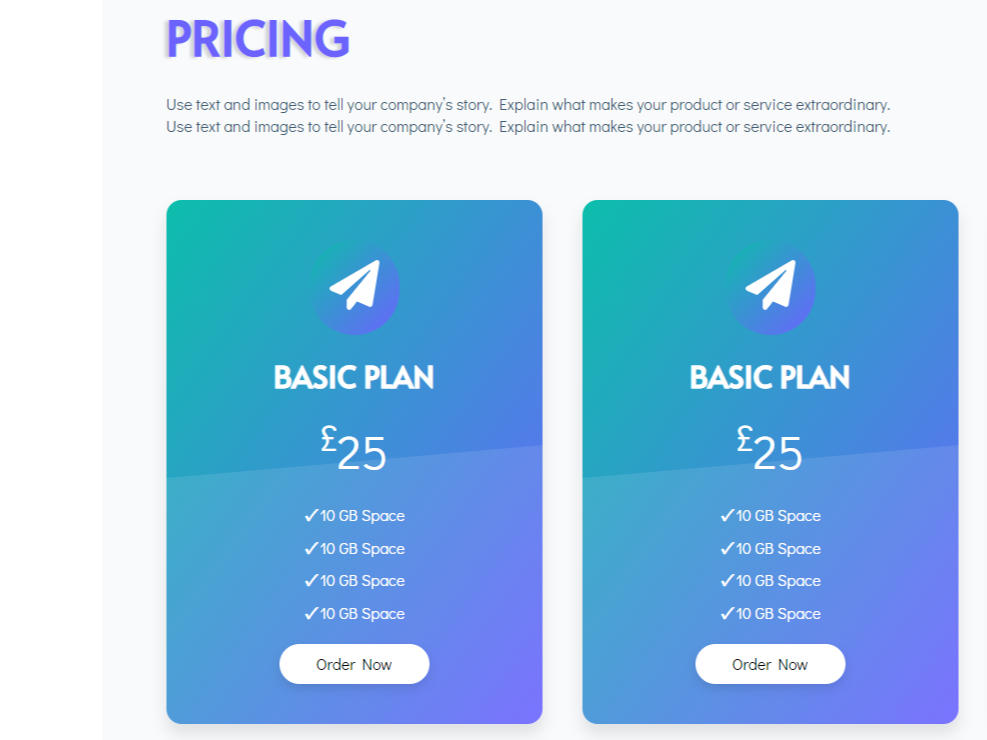Select the £25 price on the right card

click(x=770, y=450)
